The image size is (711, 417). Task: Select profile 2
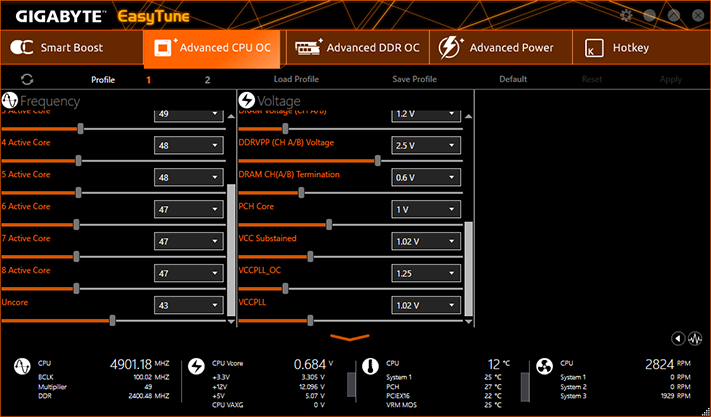[x=207, y=80]
